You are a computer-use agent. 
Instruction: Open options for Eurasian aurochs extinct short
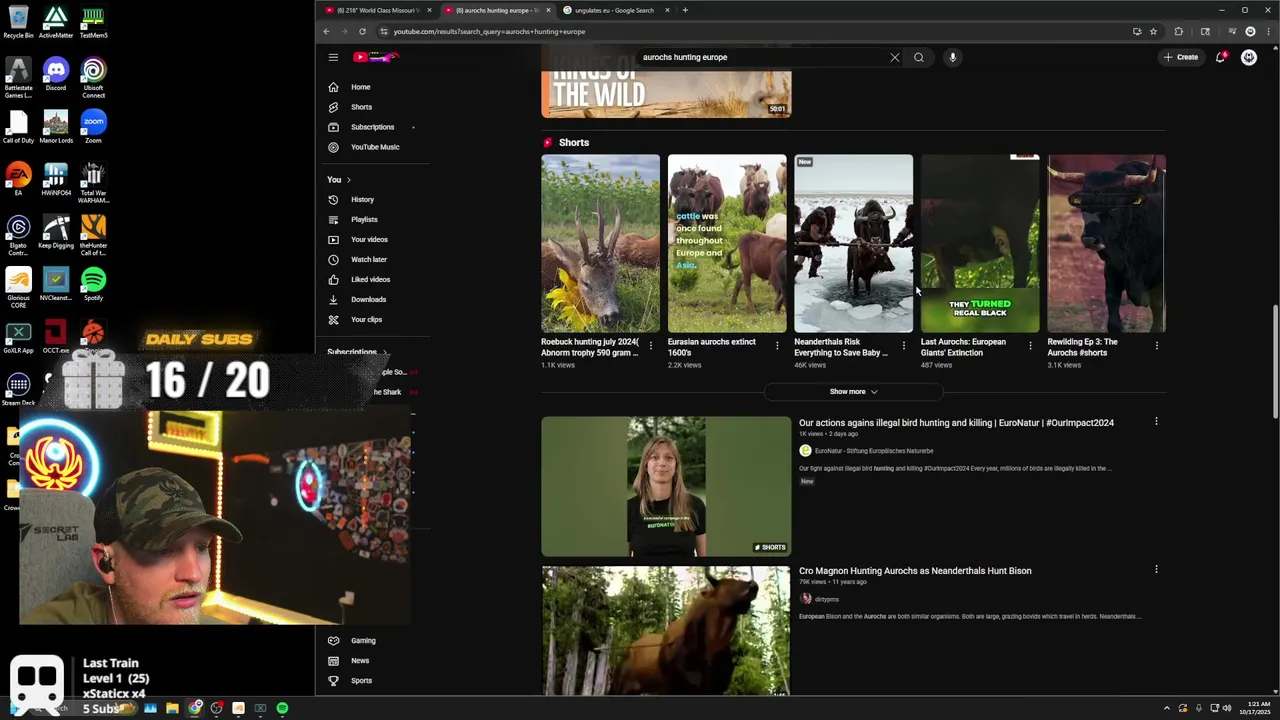pyautogui.click(x=777, y=346)
